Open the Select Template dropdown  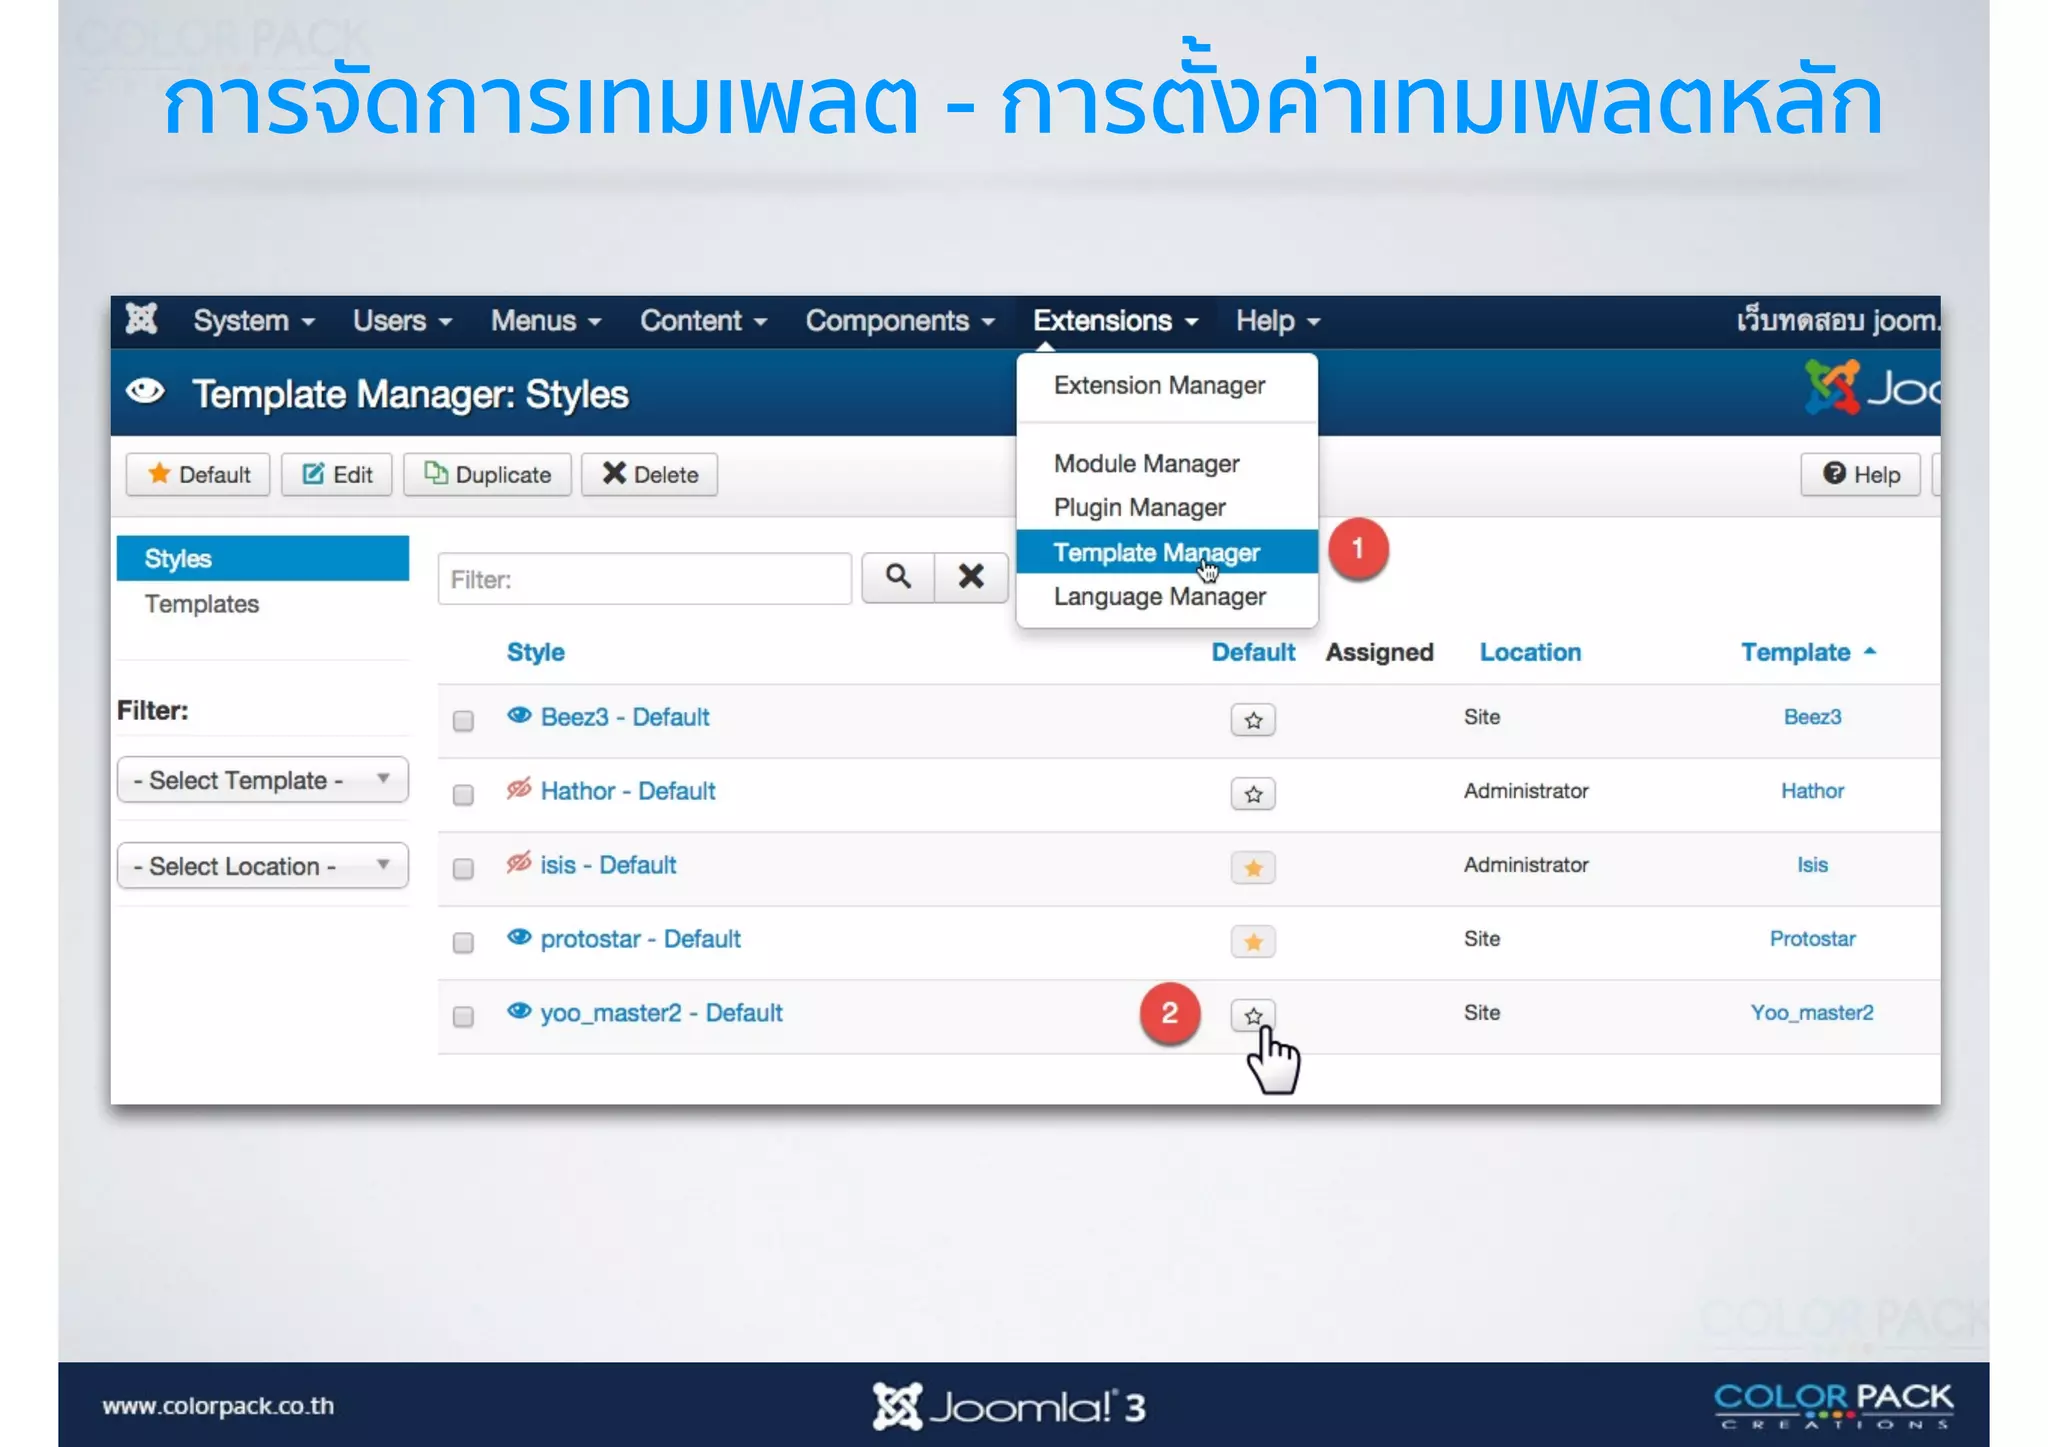[x=263, y=780]
